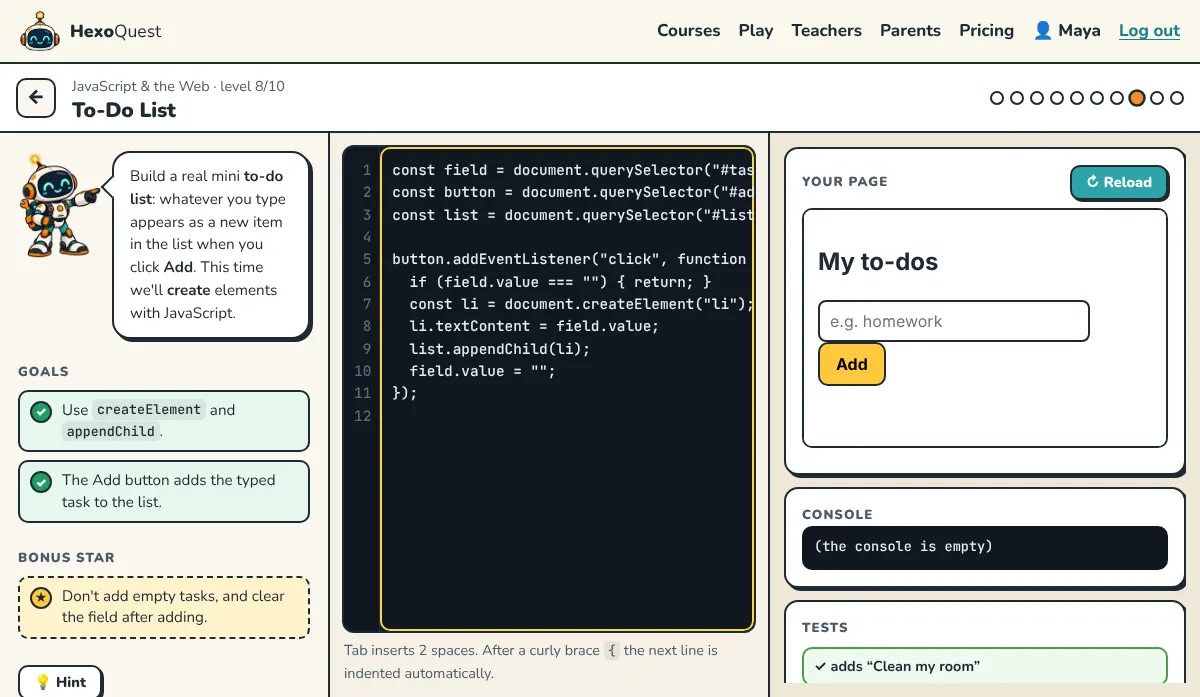This screenshot has height=697, width=1200.
Task: Click code line 'field.value = "";'
Action: pyautogui.click(x=482, y=370)
